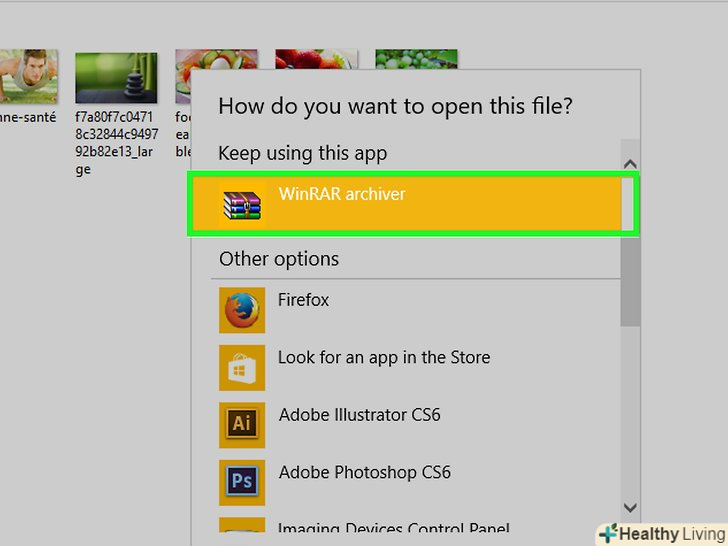The height and width of the screenshot is (546, 728).
Task: Select the strawberries thumbnail
Action: coord(317,59)
